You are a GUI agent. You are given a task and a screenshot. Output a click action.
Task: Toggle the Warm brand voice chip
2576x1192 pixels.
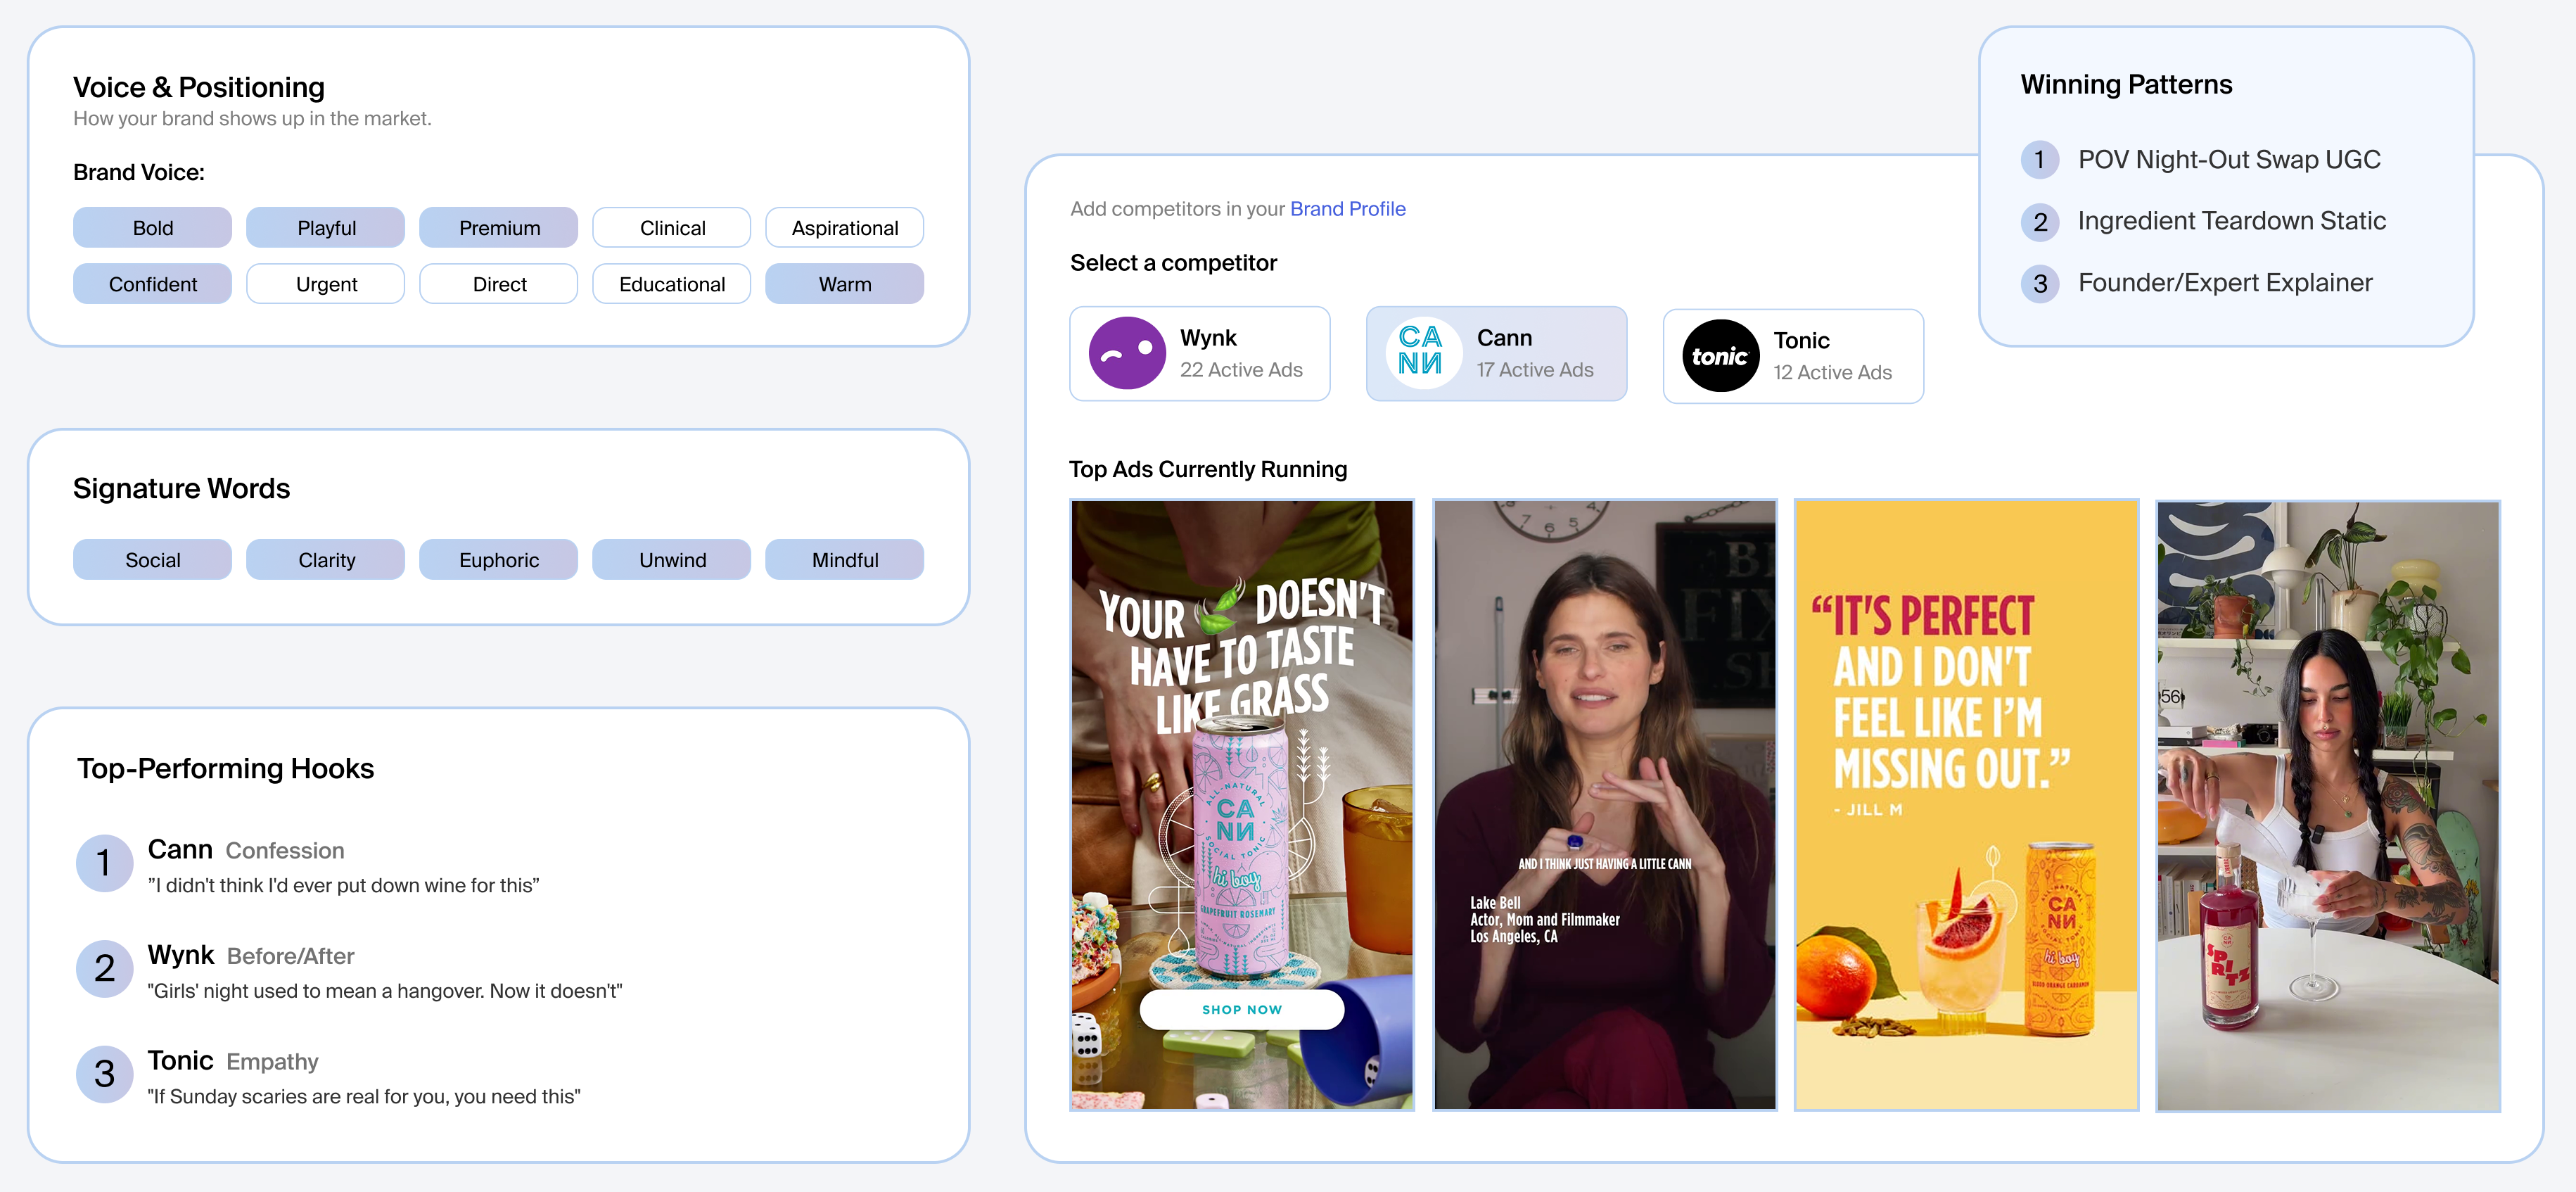(845, 284)
